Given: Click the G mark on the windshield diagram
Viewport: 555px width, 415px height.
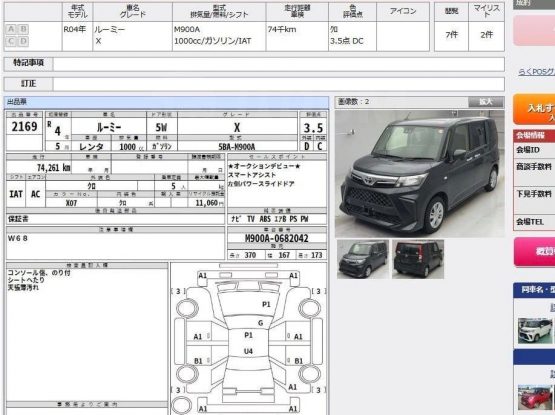Looking at the screenshot, I should click(x=261, y=323).
